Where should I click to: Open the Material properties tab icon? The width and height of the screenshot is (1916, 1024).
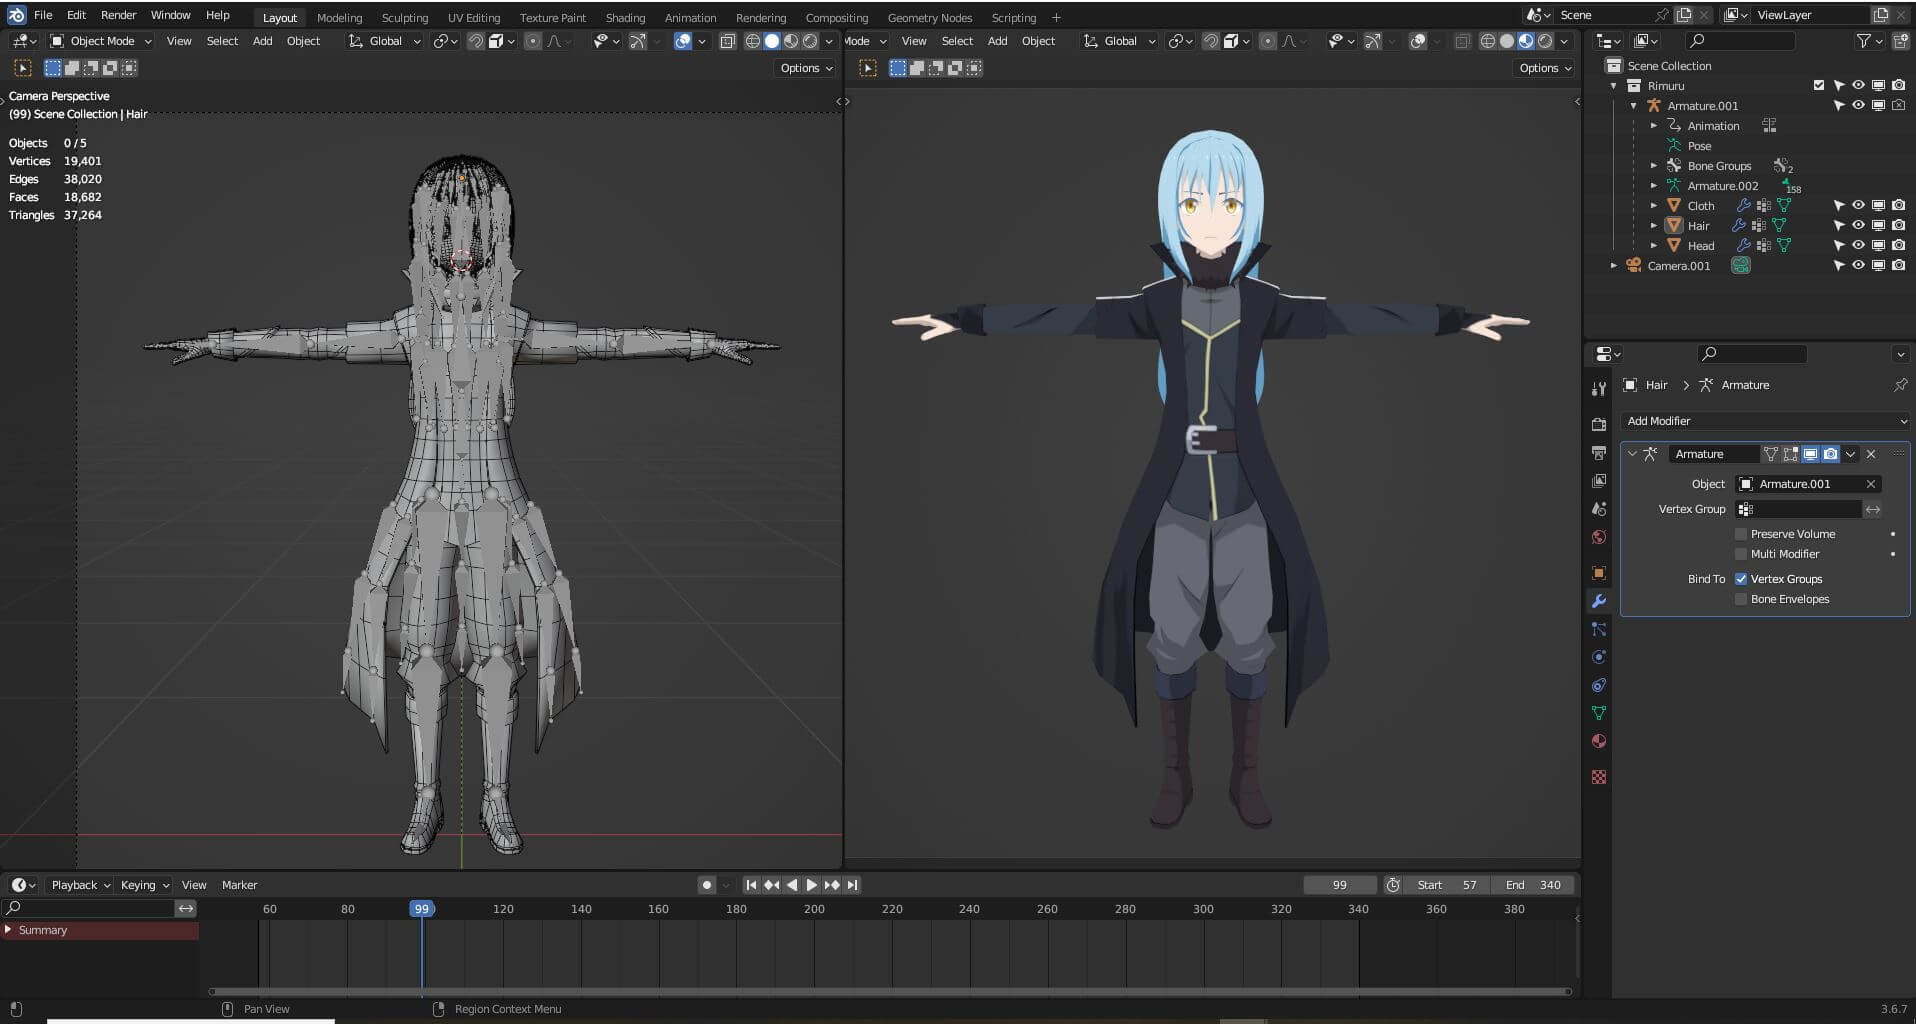coord(1598,741)
